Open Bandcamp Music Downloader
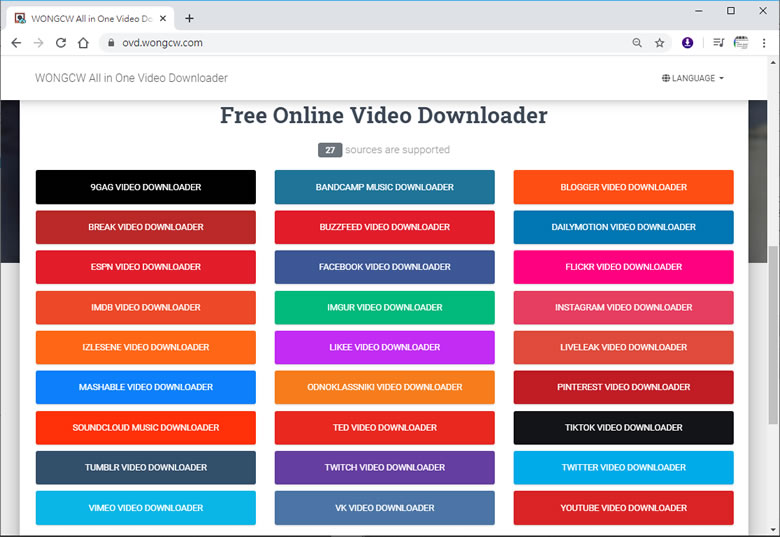 [x=385, y=187]
